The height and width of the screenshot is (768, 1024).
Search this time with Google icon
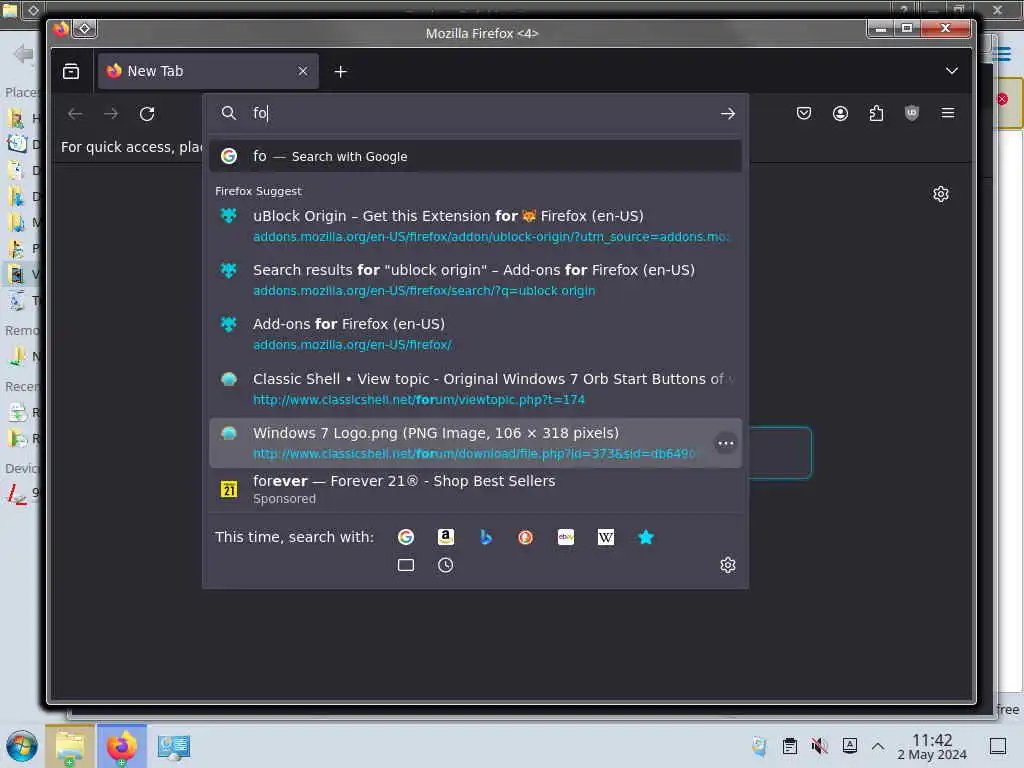point(406,537)
